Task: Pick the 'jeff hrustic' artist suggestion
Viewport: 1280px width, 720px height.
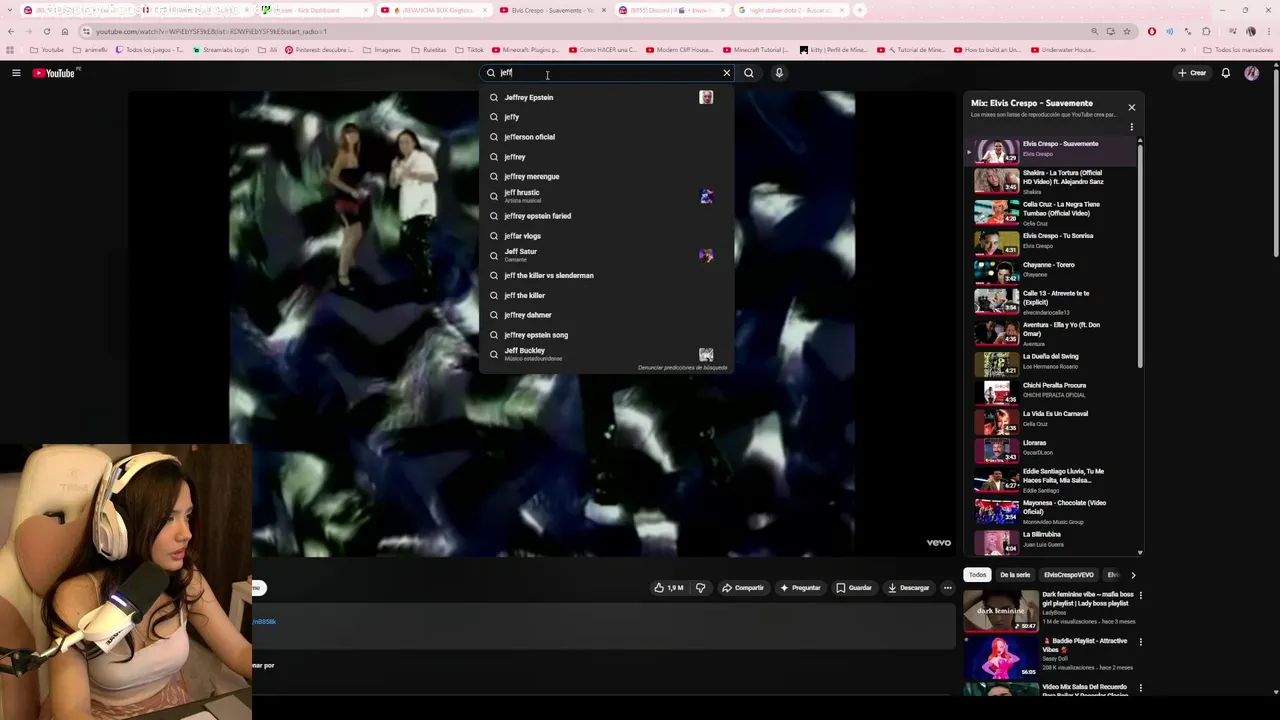Action: point(606,196)
